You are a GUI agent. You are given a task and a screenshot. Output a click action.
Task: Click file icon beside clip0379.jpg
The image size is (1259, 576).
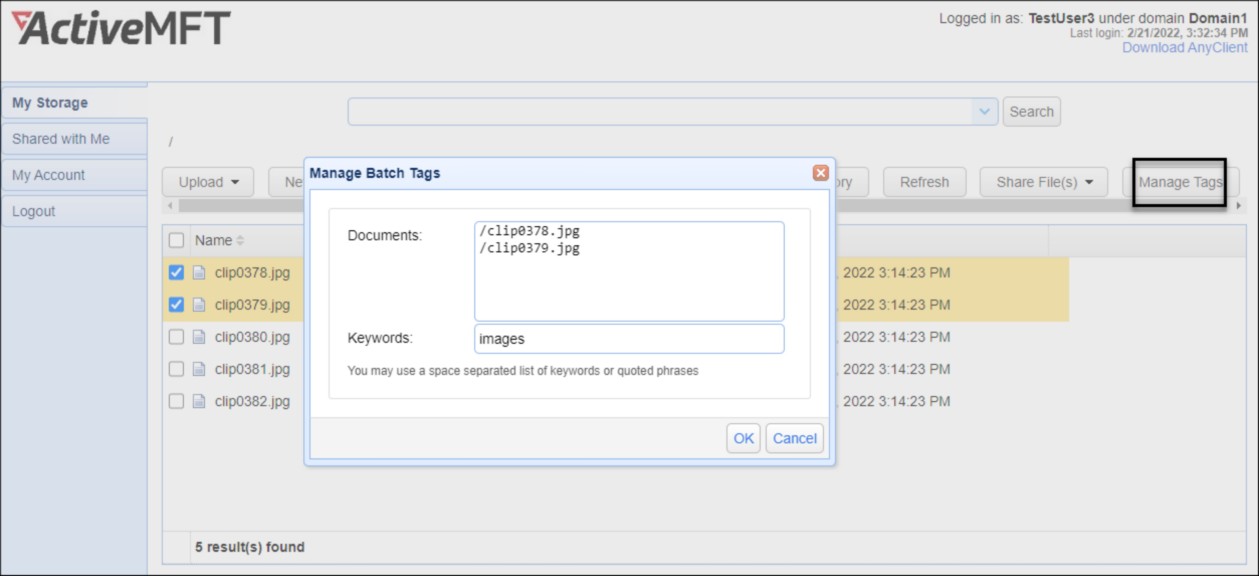pyautogui.click(x=199, y=305)
